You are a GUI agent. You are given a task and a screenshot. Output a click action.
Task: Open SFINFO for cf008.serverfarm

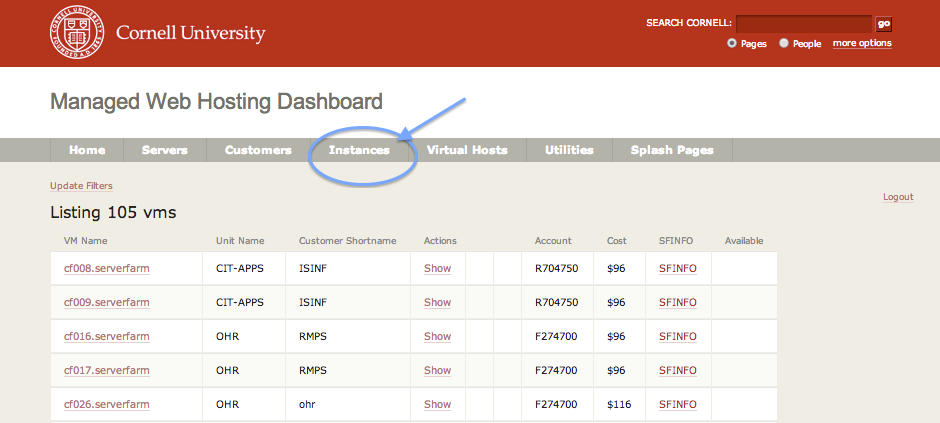coord(677,268)
